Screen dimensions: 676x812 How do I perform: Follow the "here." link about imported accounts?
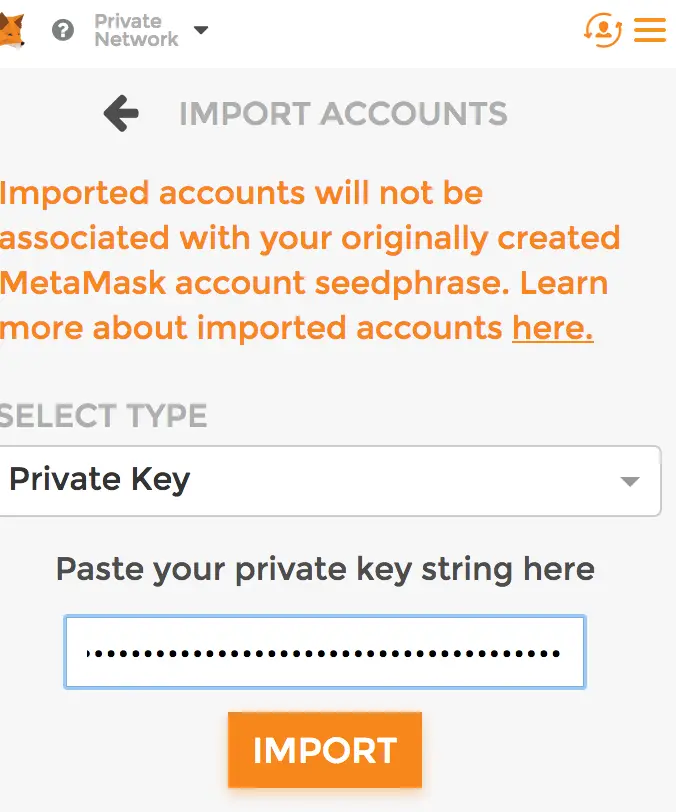pyautogui.click(x=552, y=327)
